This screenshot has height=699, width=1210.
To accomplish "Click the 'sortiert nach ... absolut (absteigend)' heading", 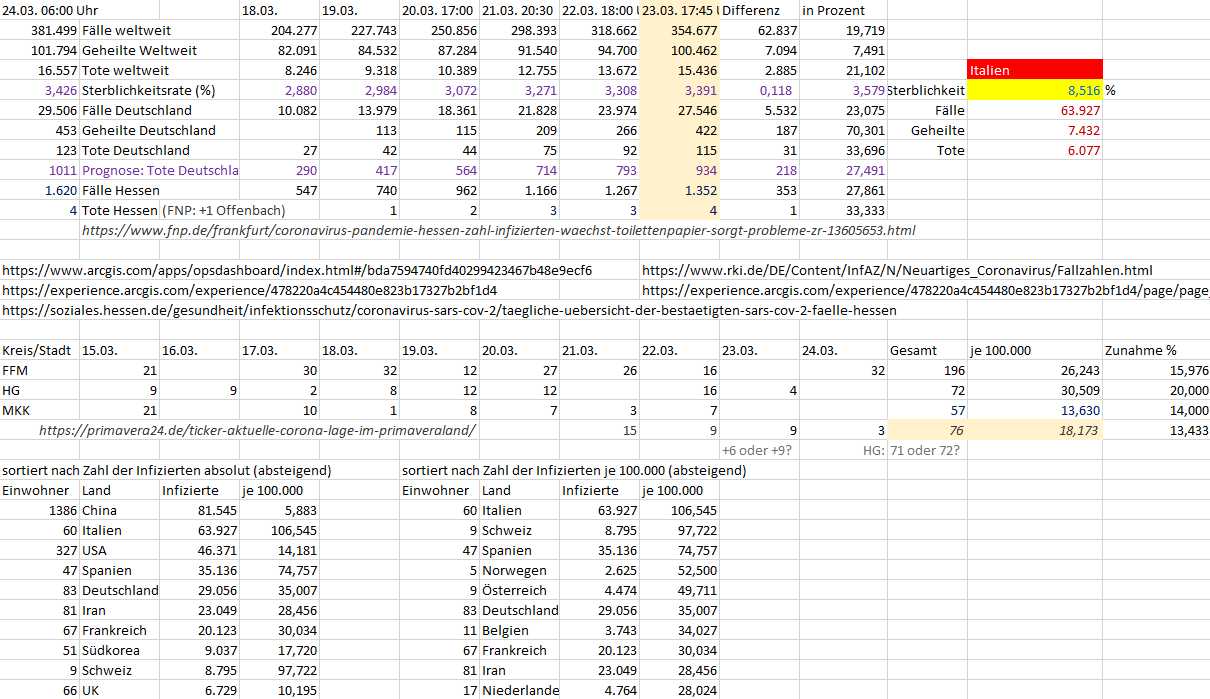I will (167, 470).
